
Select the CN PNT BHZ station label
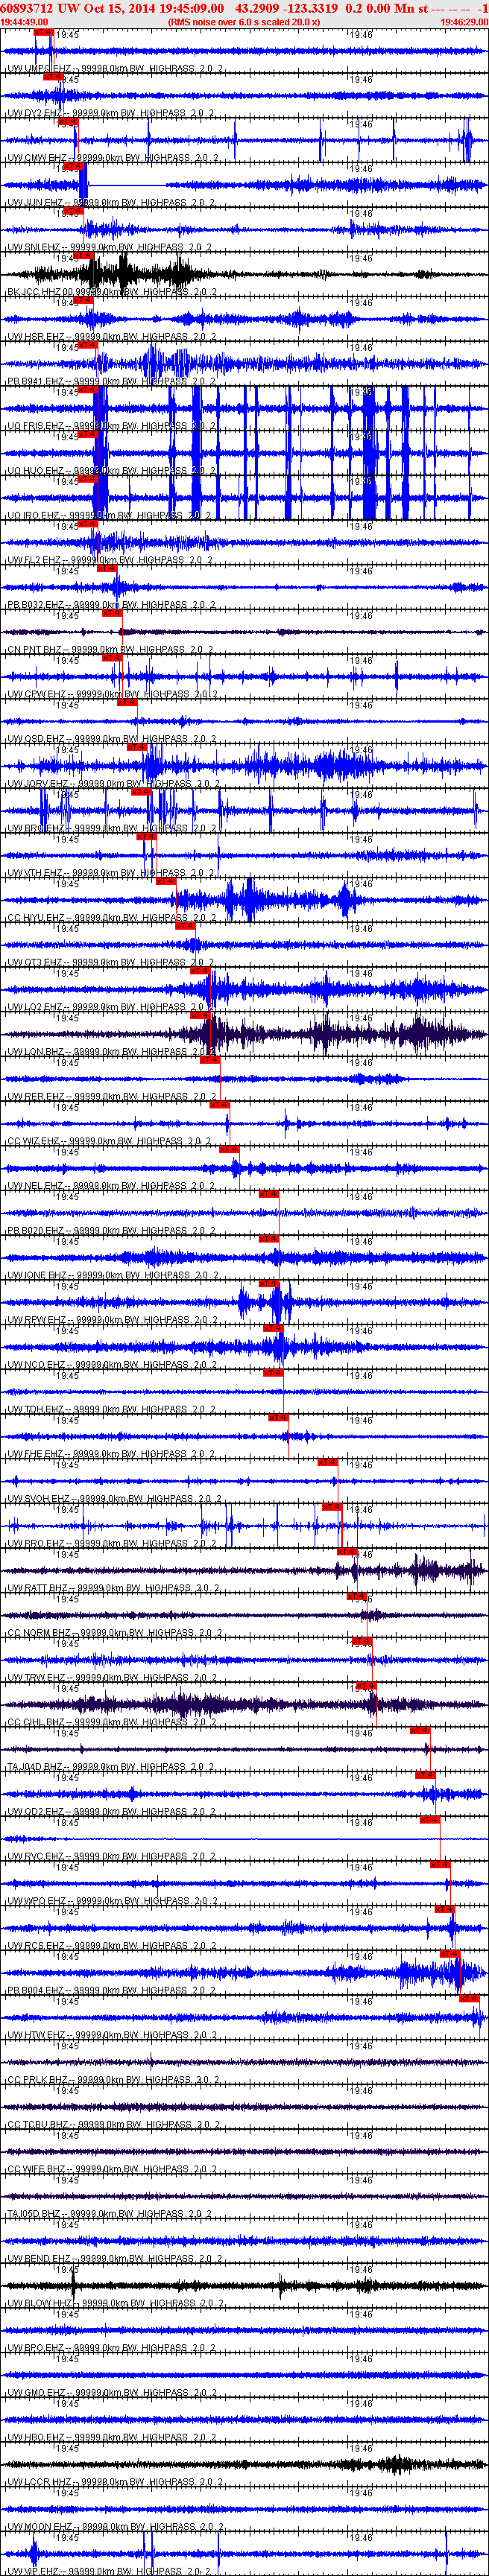point(110,650)
